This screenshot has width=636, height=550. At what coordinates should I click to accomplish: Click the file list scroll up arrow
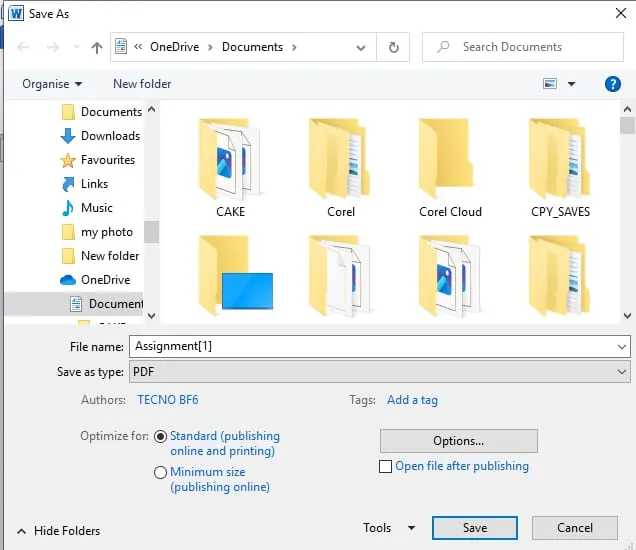627,109
